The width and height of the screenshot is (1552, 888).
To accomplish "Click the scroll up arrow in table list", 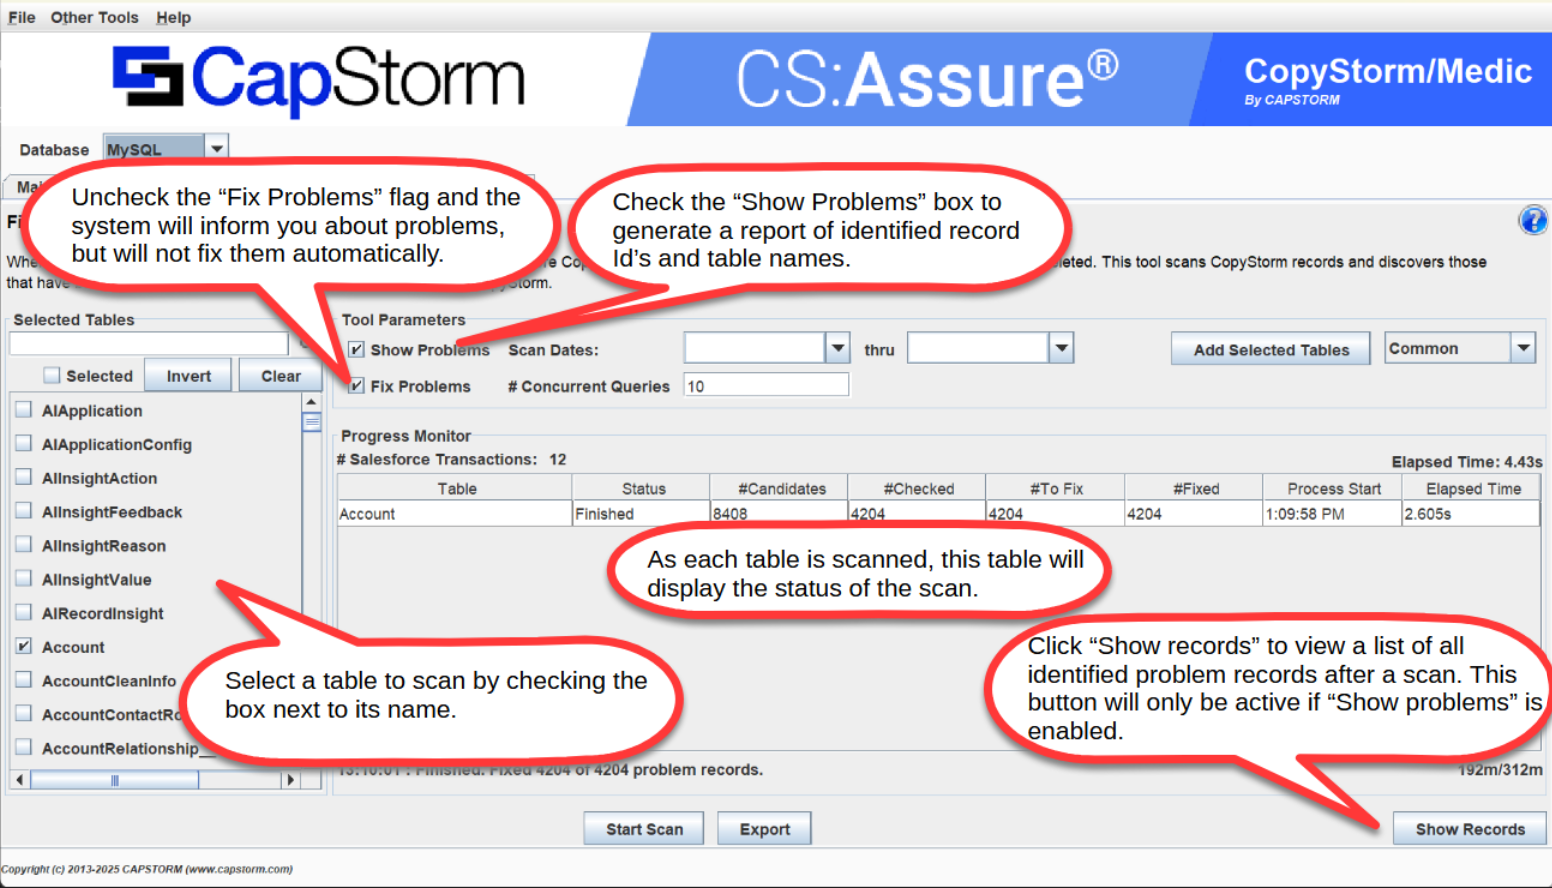I will click(x=311, y=402).
